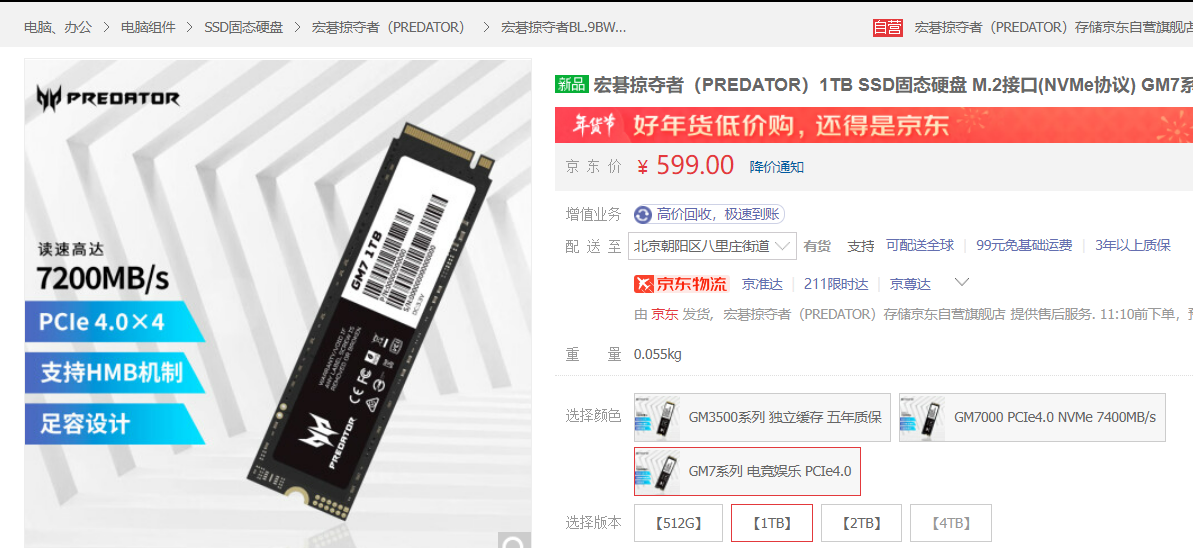Click the 高价回收 recycle icon
Screen dimensions: 1193x548
click(x=643, y=215)
